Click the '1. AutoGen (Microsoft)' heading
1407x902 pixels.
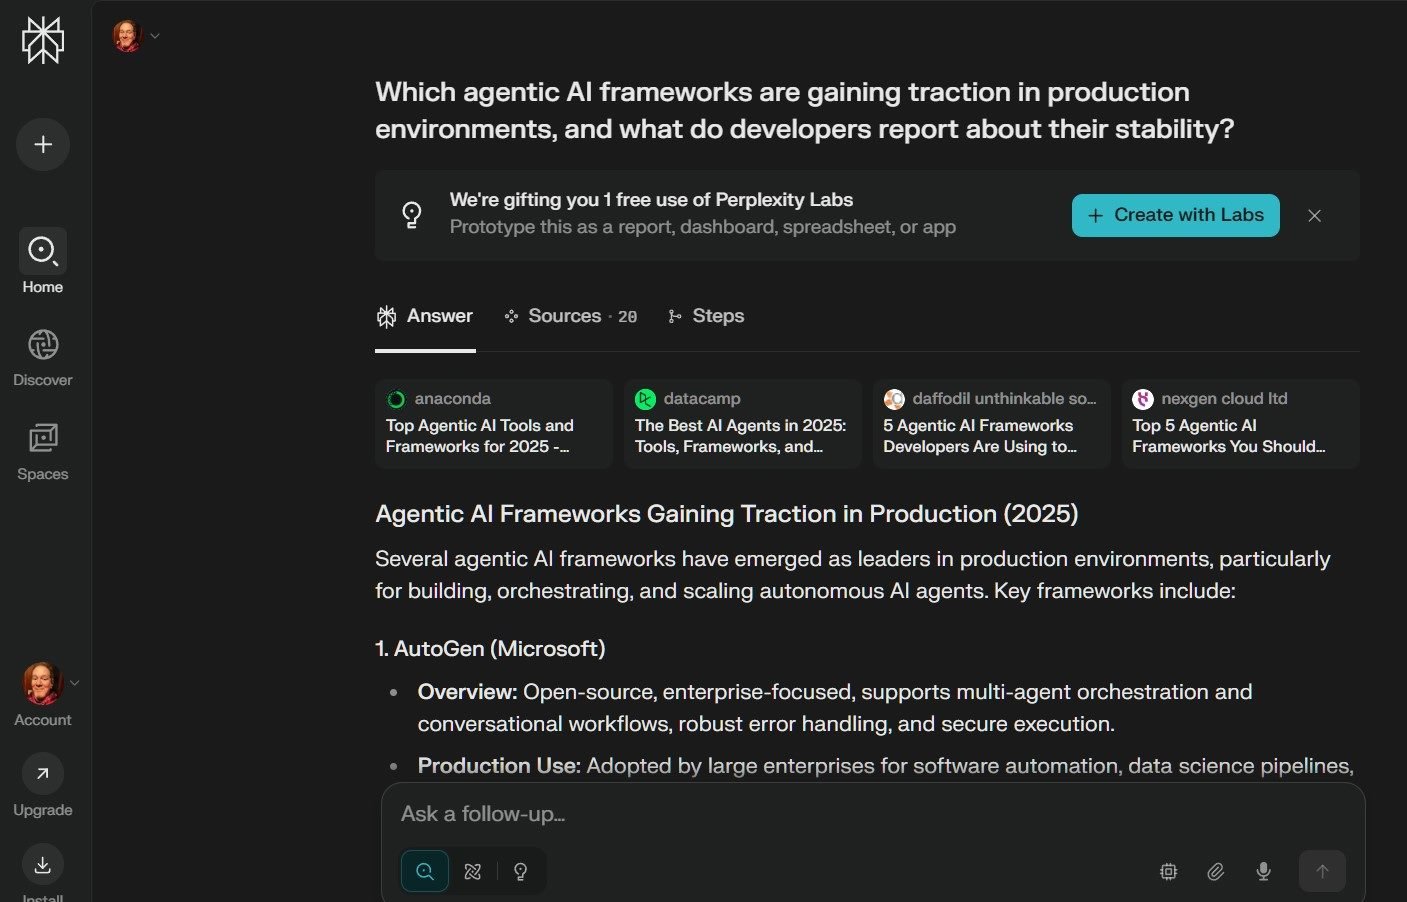490,649
